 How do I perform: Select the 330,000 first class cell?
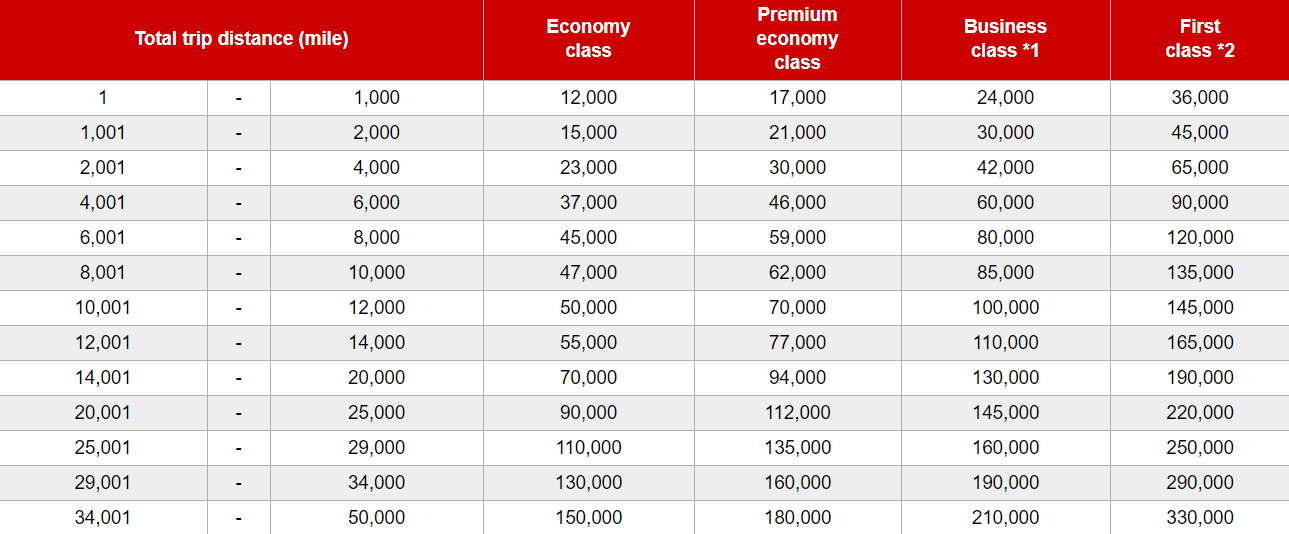pyautogui.click(x=1200, y=518)
